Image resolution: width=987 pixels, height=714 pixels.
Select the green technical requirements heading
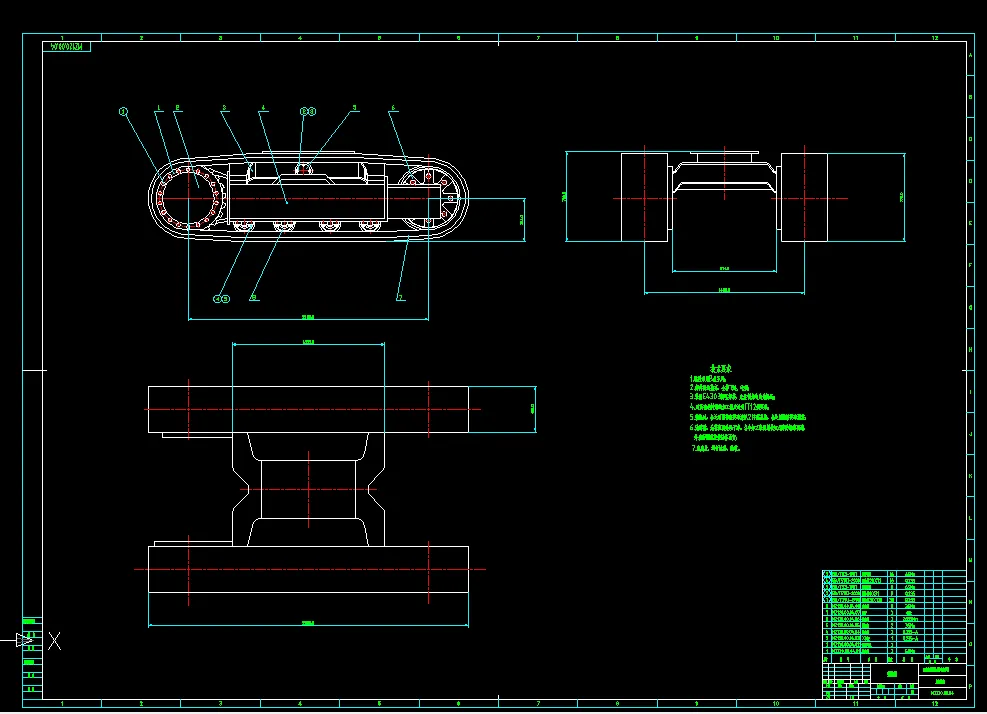click(721, 368)
